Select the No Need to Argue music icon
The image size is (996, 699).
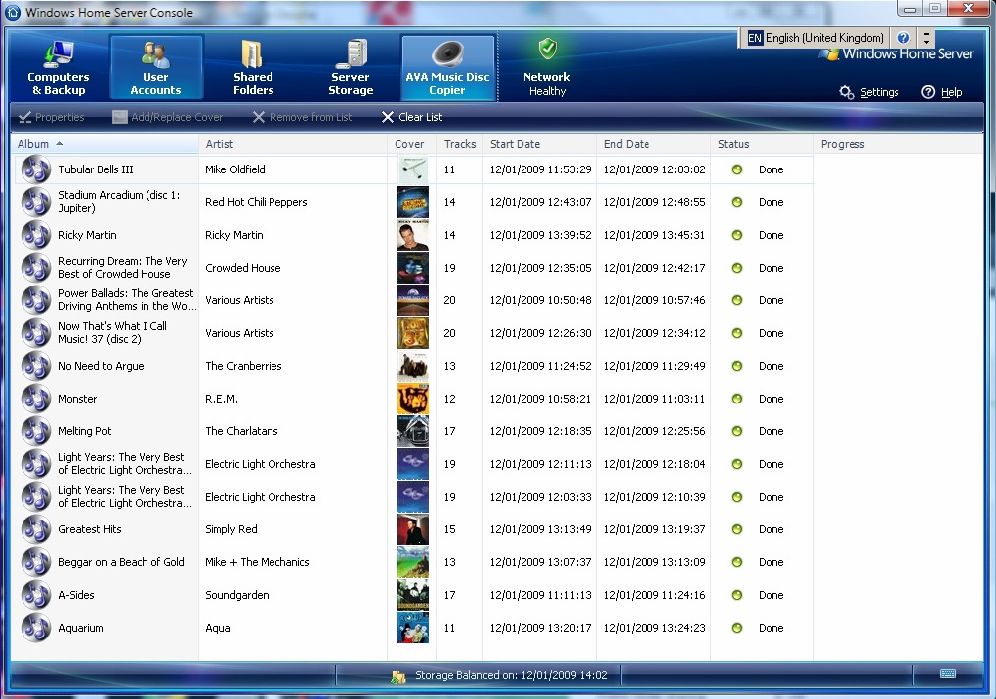tap(36, 366)
